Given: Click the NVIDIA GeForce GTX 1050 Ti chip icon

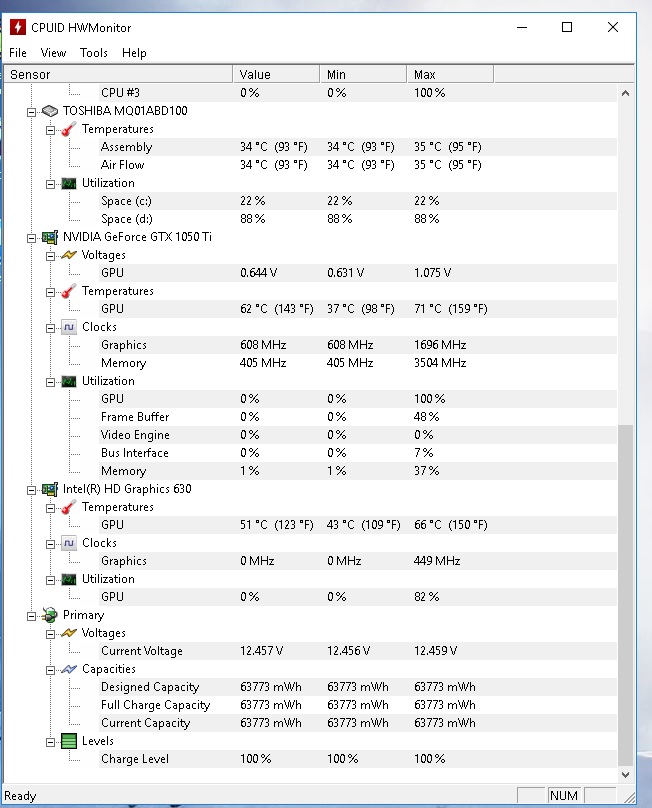Looking at the screenshot, I should point(49,237).
